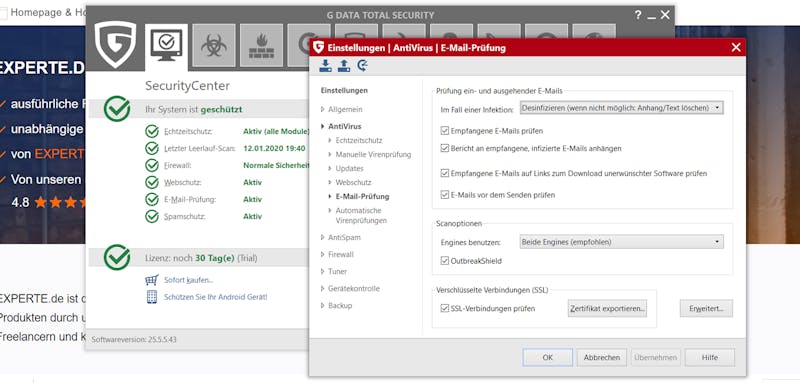Click the Erweitert button

coord(706,308)
